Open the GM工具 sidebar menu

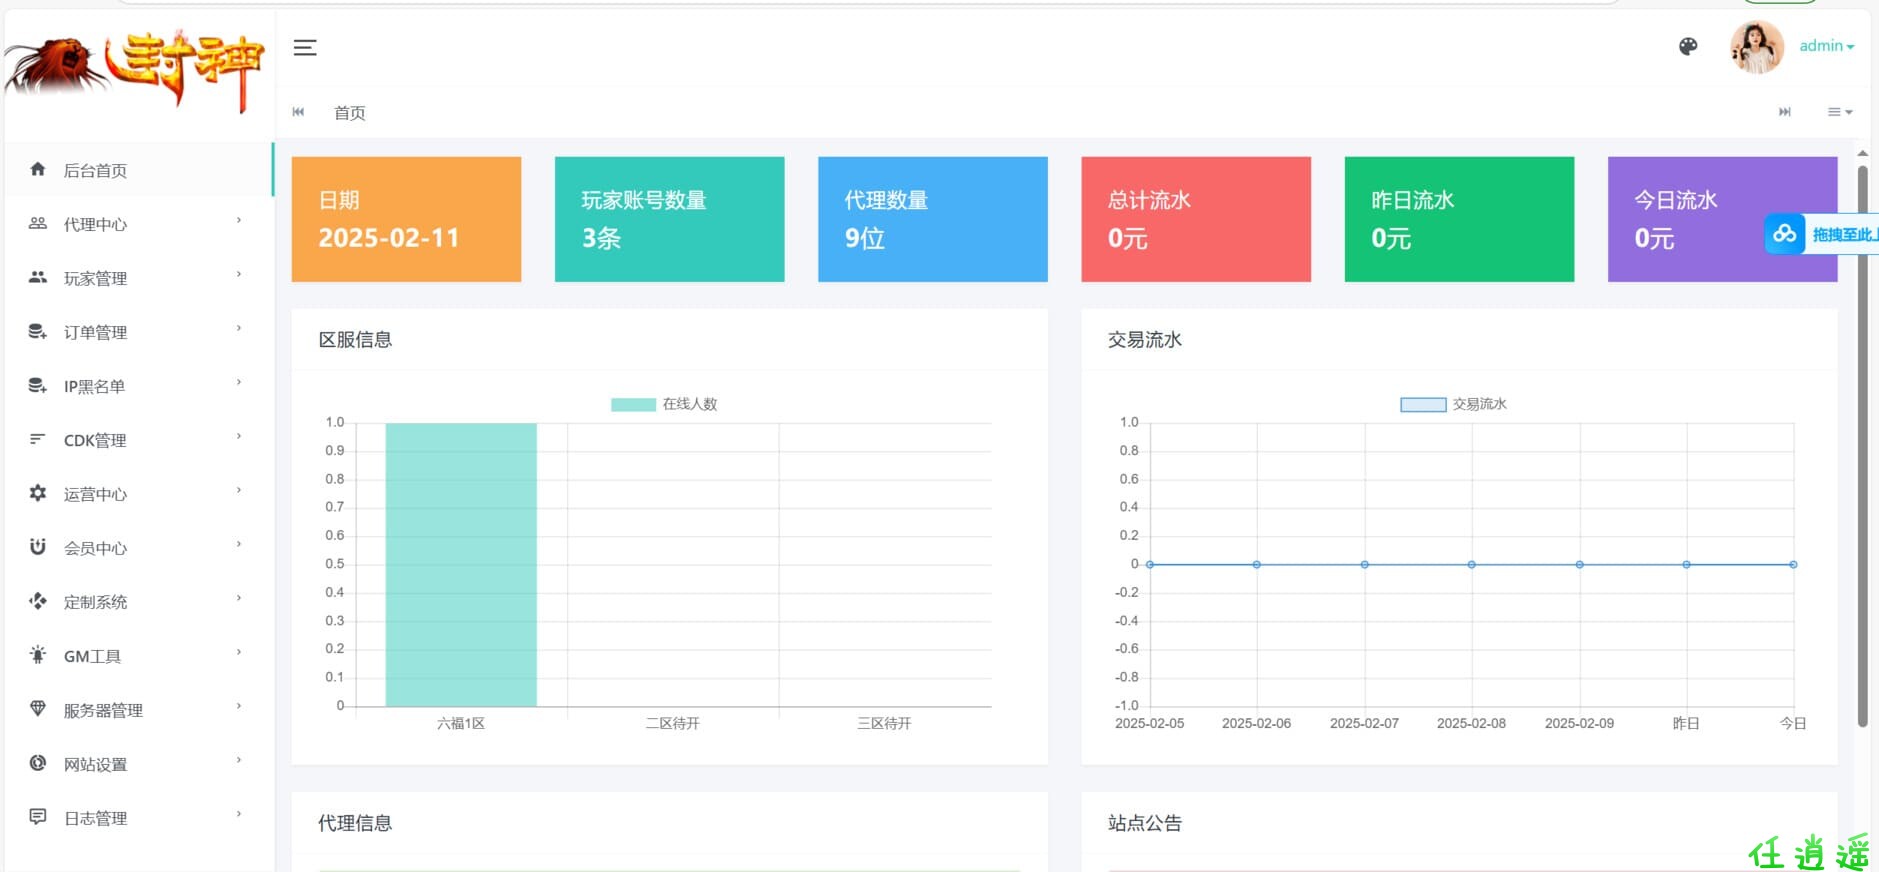(139, 656)
